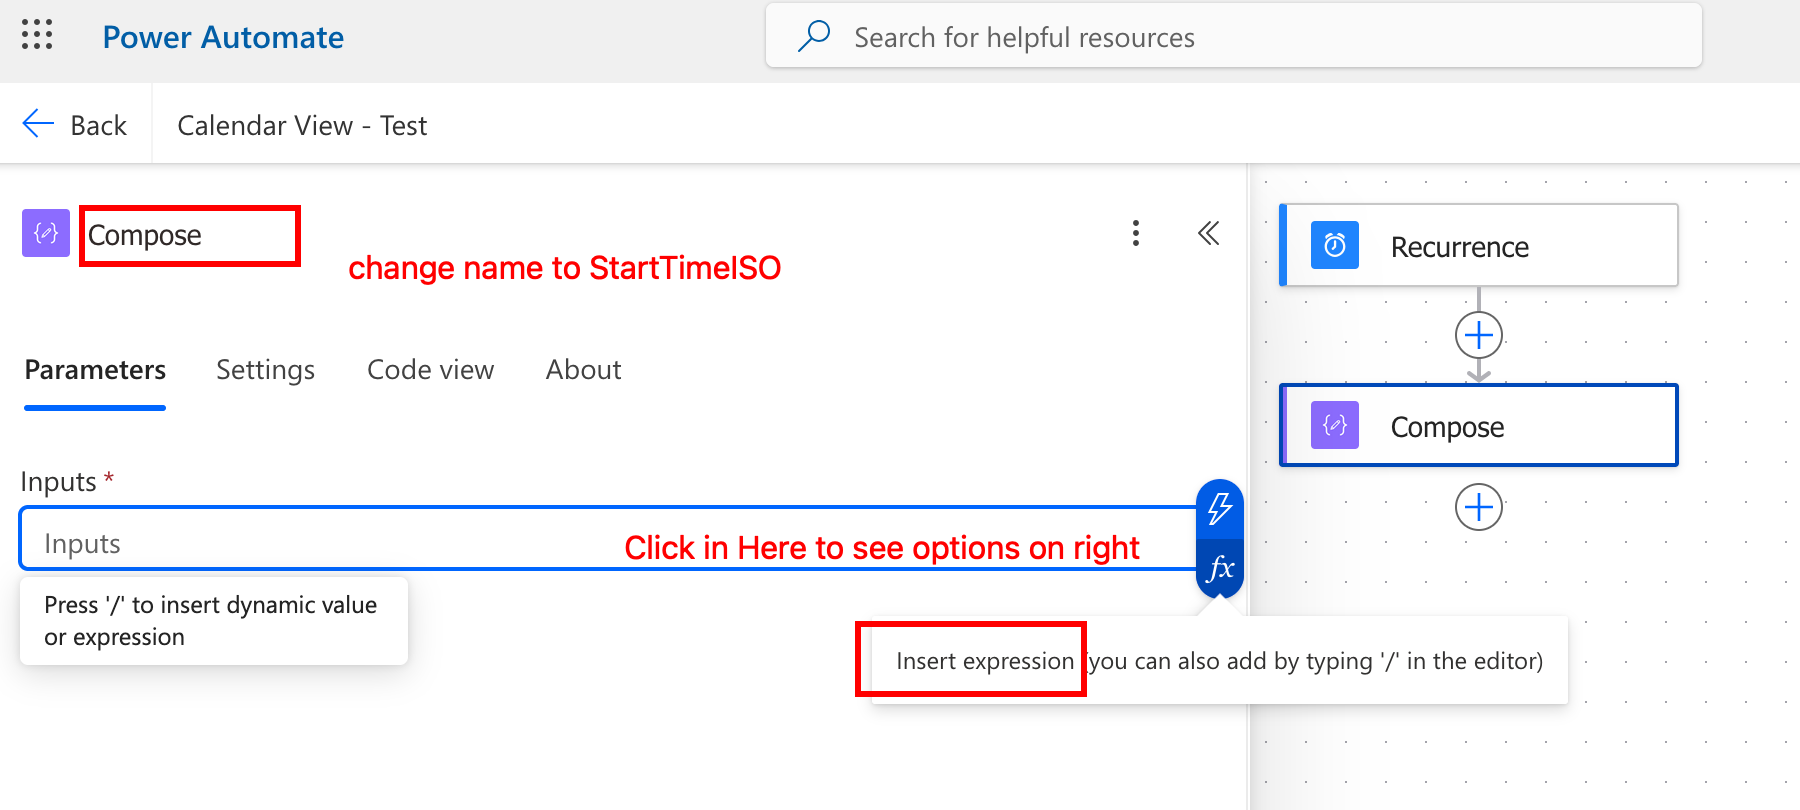The width and height of the screenshot is (1800, 810).
Task: Open the About tab
Action: click(583, 370)
